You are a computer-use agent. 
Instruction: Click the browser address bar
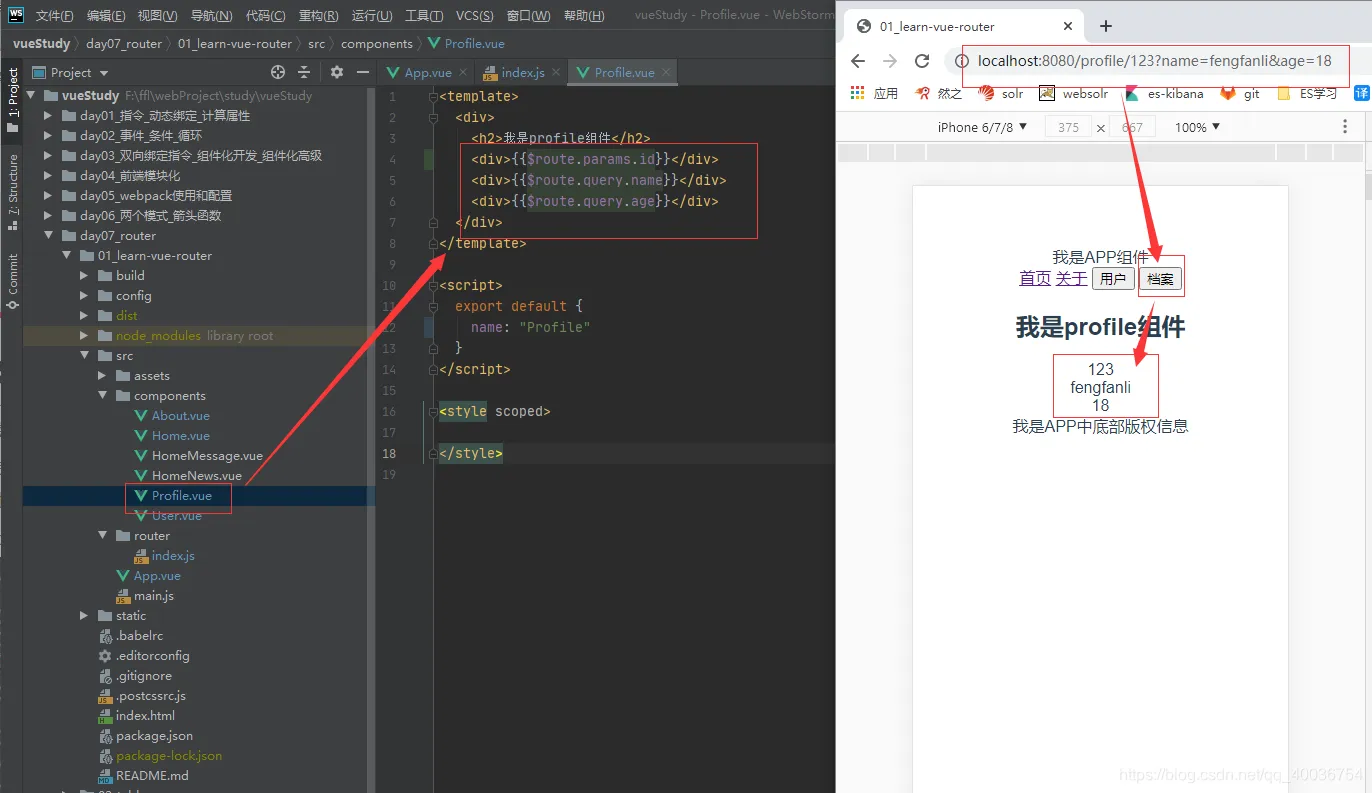tap(1154, 61)
